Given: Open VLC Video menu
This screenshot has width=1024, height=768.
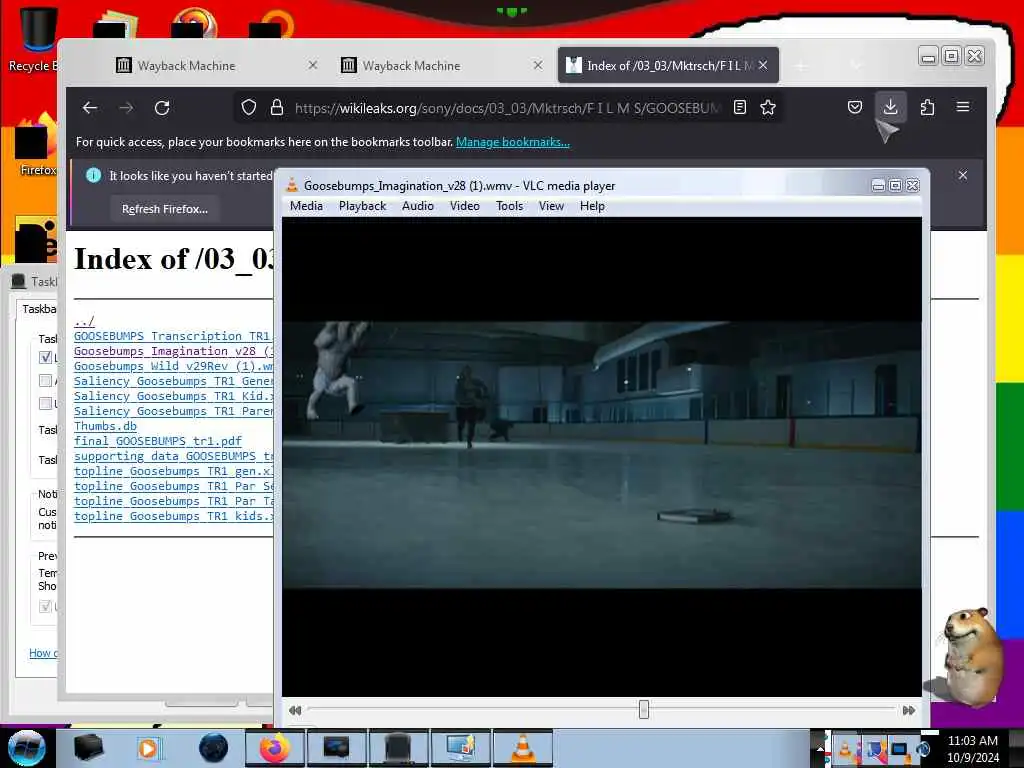Looking at the screenshot, I should point(465,206).
